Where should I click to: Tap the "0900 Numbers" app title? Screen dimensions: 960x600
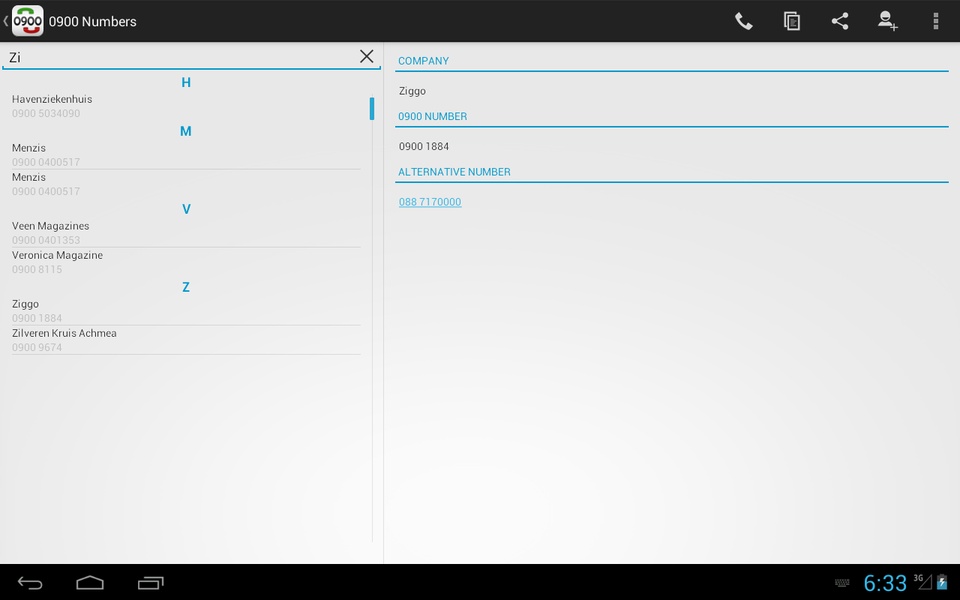[x=92, y=21]
